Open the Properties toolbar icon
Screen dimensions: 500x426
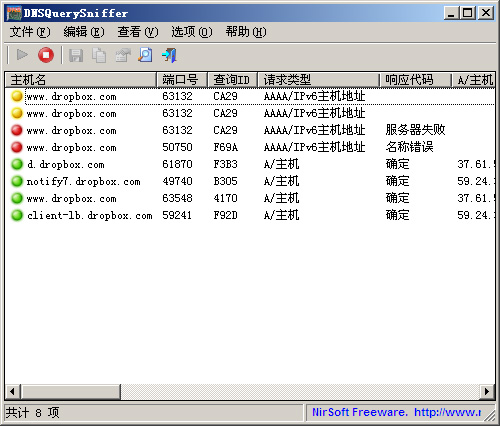coord(122,55)
